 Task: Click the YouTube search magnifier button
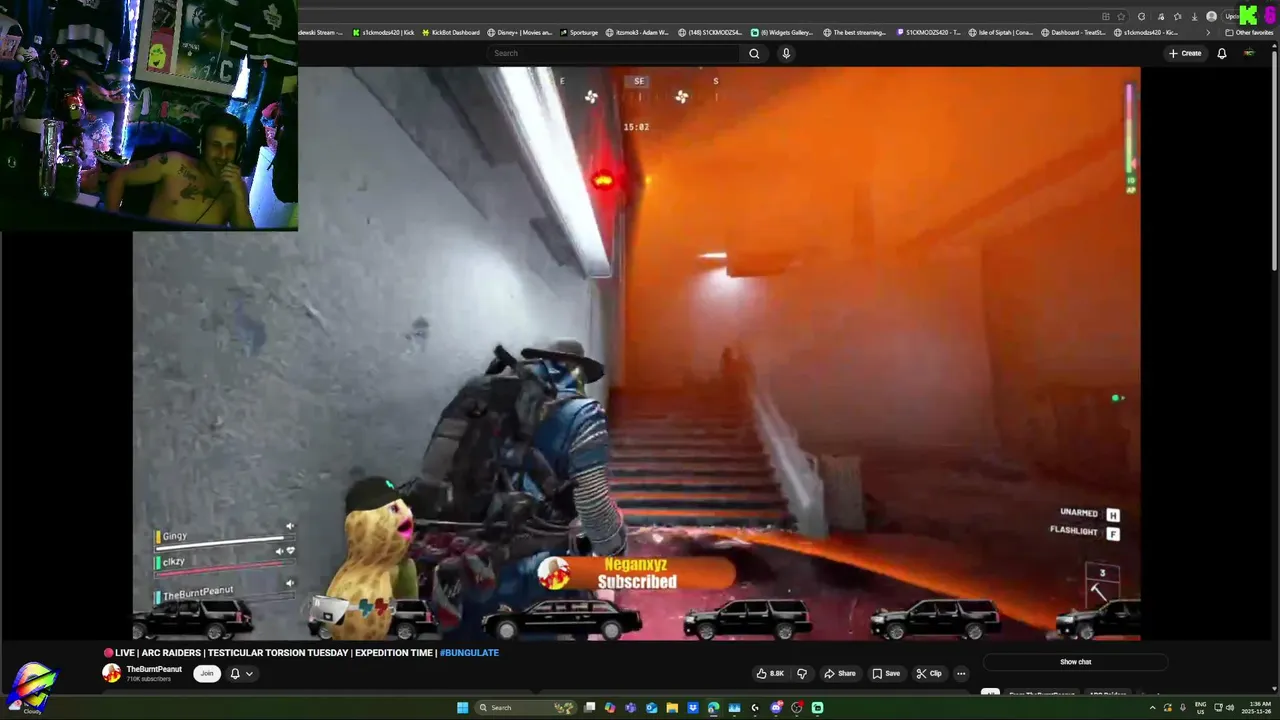(x=754, y=53)
